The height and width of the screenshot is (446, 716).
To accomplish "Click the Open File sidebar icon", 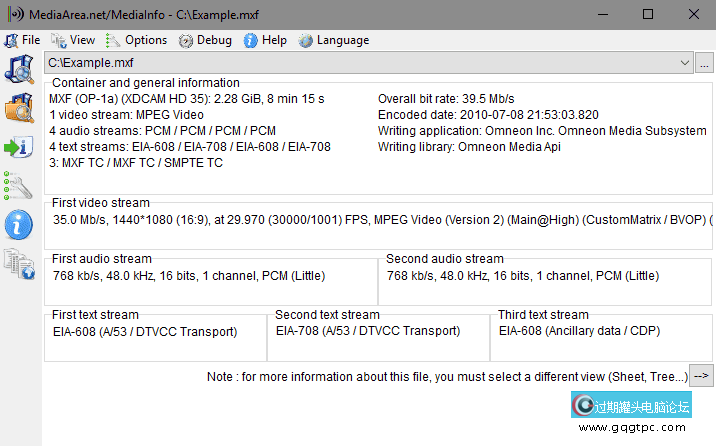I will point(19,69).
